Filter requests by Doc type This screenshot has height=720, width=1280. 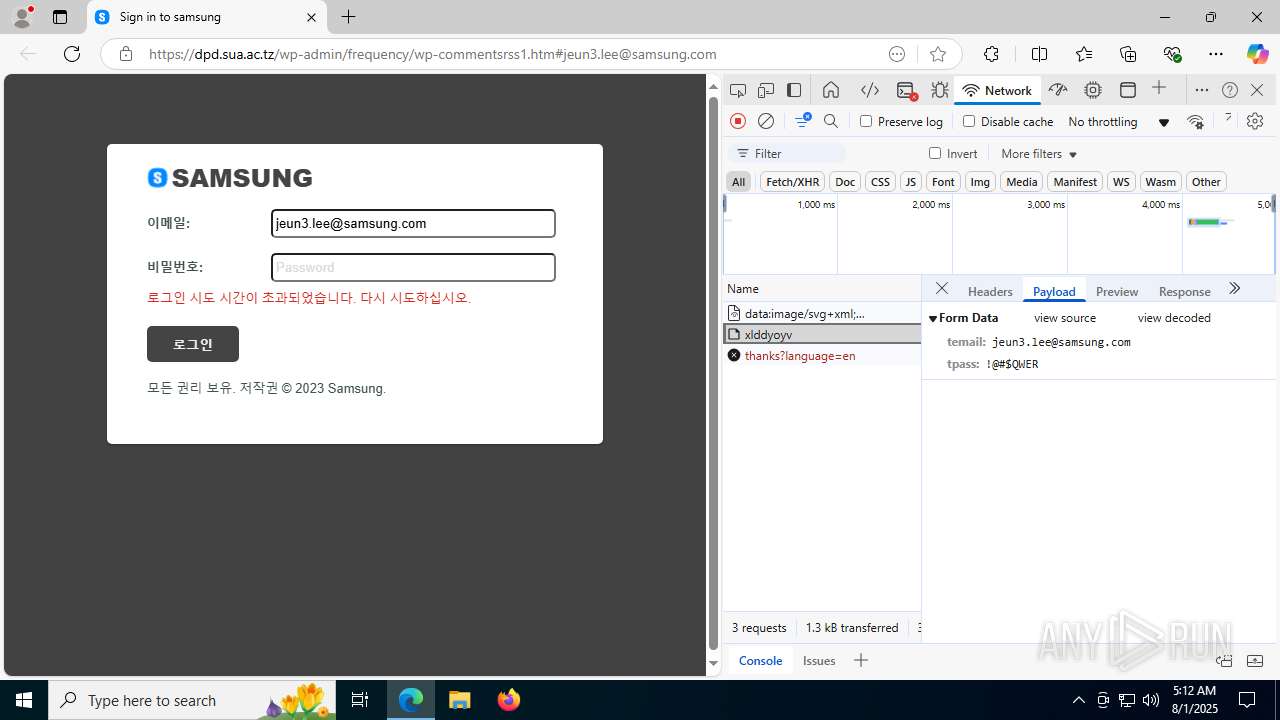845,181
